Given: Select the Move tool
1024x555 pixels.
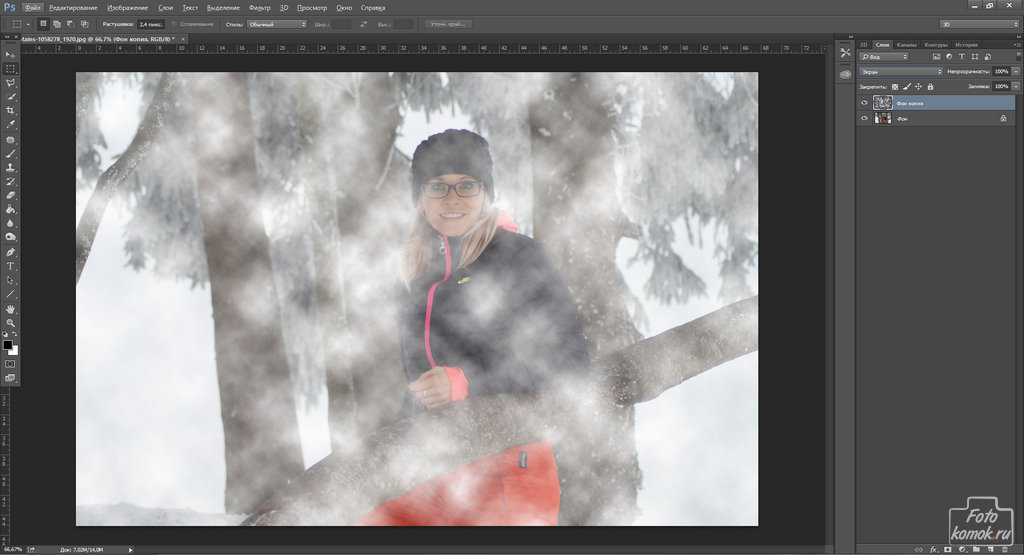Looking at the screenshot, I should [10, 54].
